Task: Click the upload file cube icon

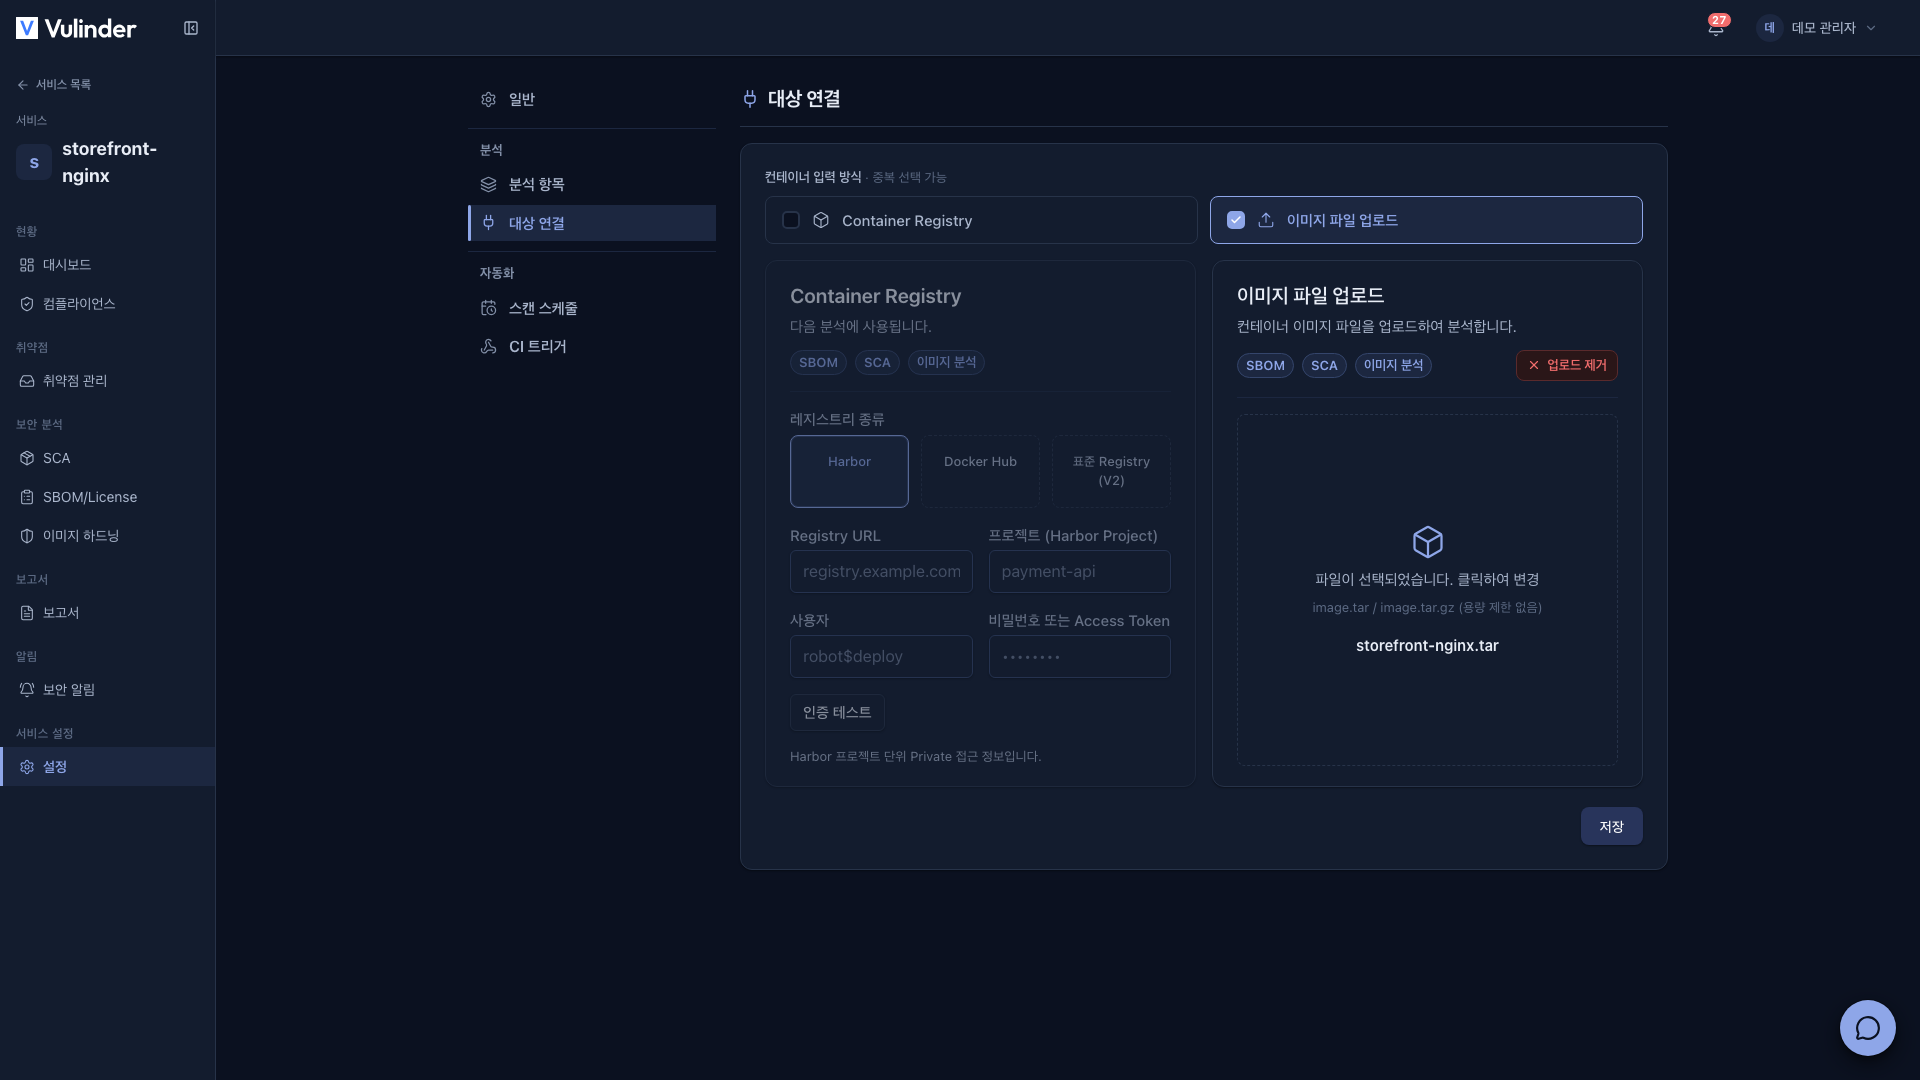Action: 1427,542
